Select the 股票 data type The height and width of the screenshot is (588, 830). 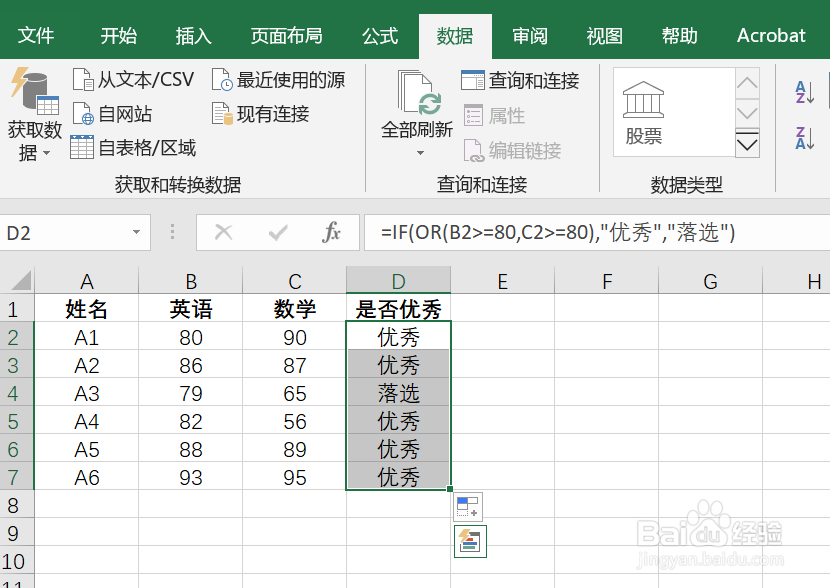(643, 113)
